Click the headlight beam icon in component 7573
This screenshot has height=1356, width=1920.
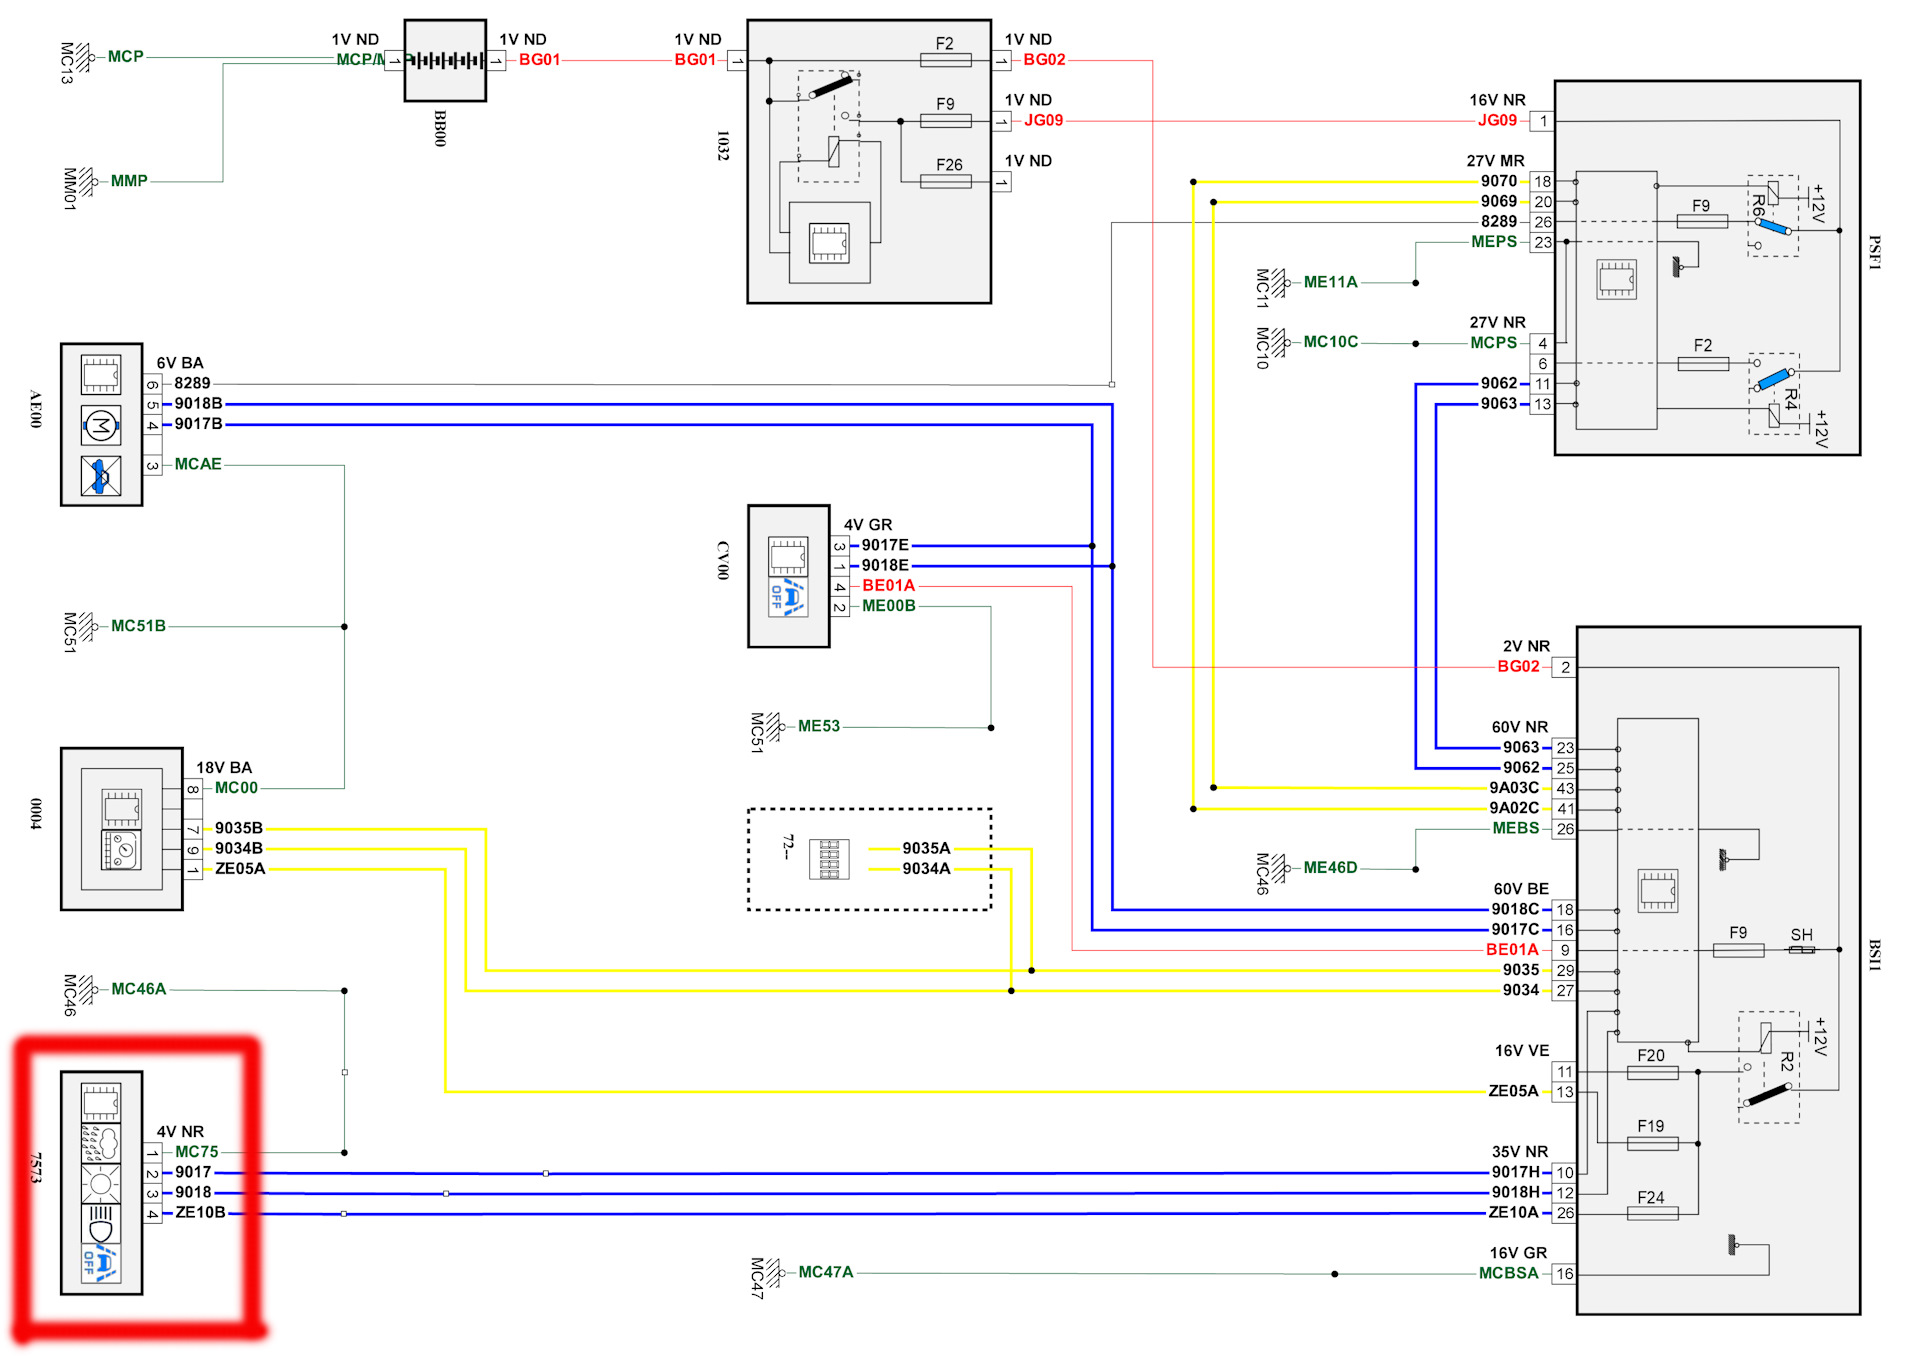point(100,1223)
